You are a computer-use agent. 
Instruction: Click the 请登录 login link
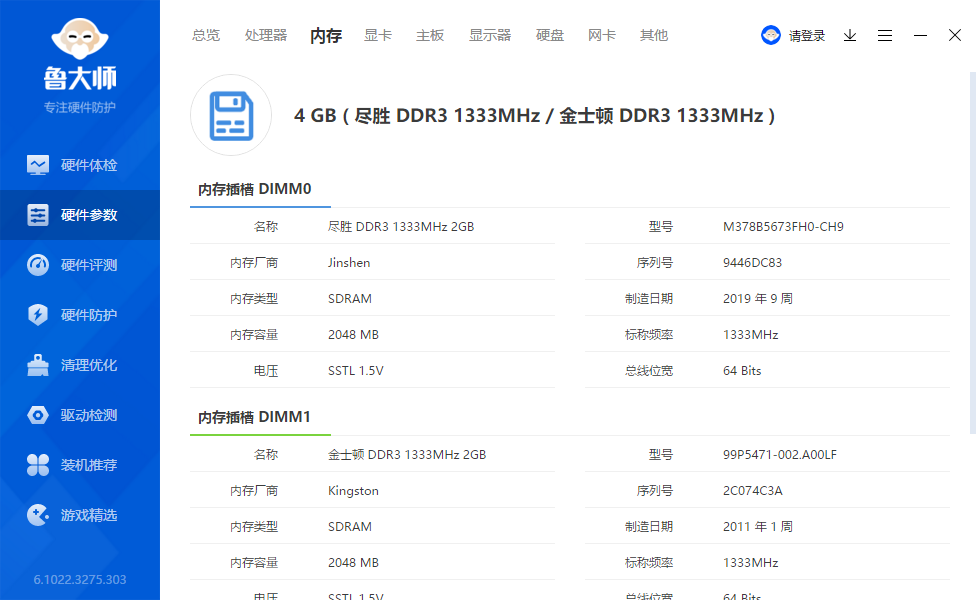807,36
